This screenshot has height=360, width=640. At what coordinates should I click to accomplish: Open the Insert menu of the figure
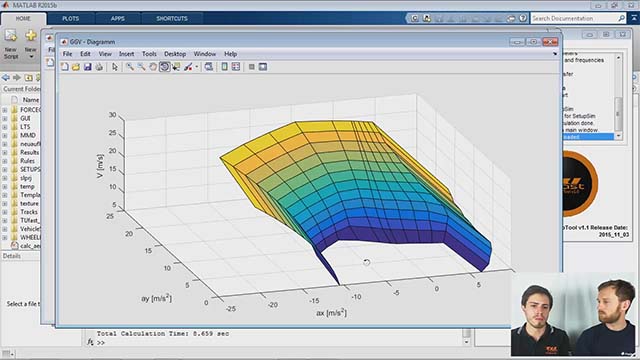click(127, 54)
